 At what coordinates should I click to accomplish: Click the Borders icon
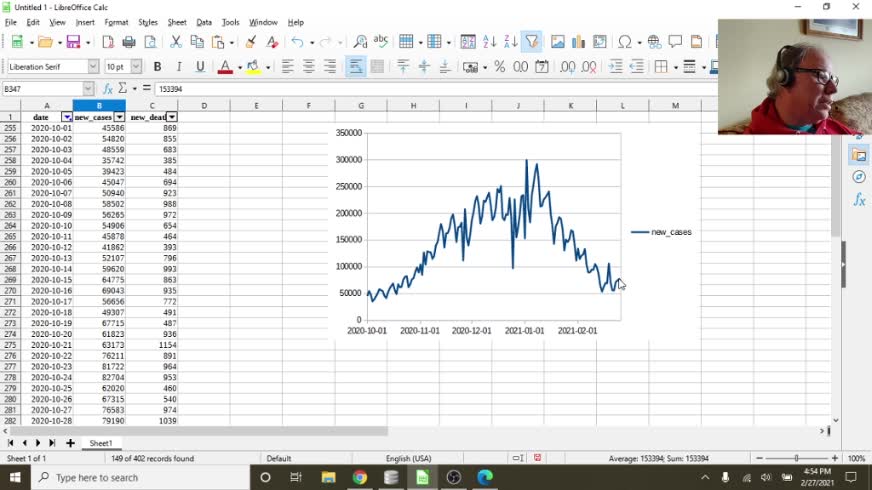click(x=661, y=67)
